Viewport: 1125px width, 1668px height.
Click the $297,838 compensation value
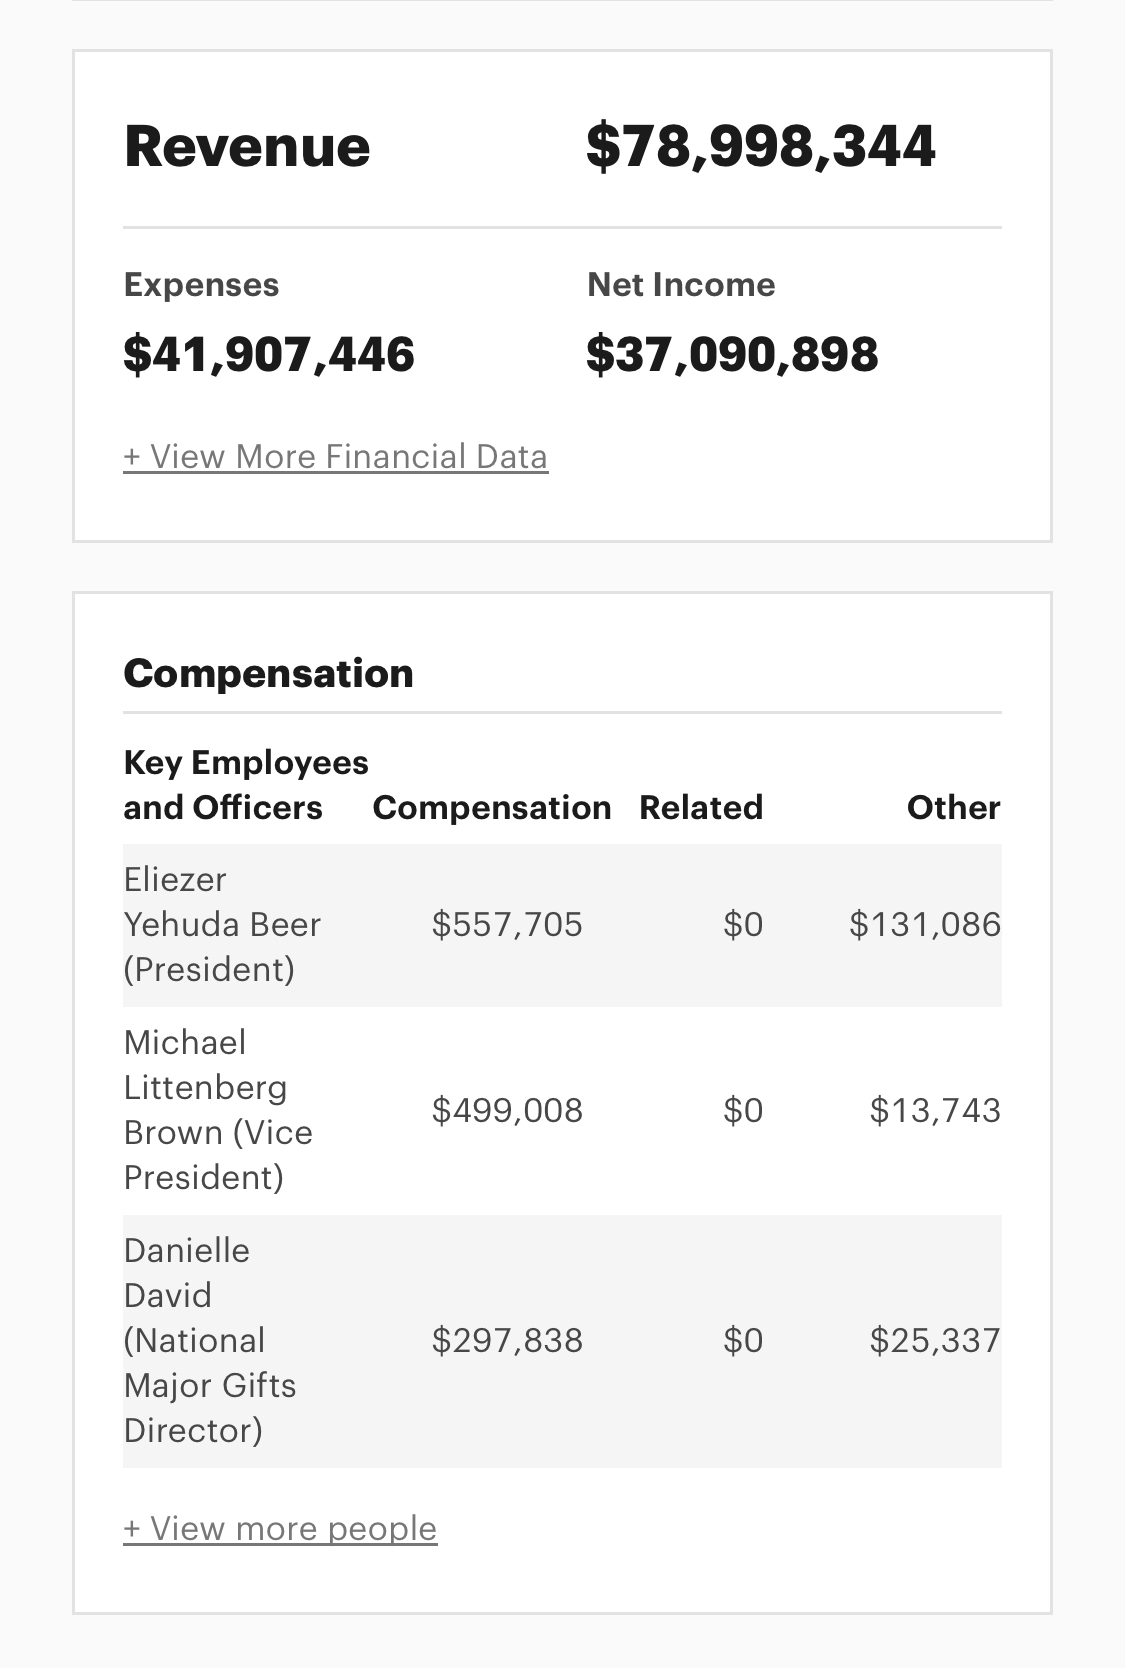(x=507, y=1340)
